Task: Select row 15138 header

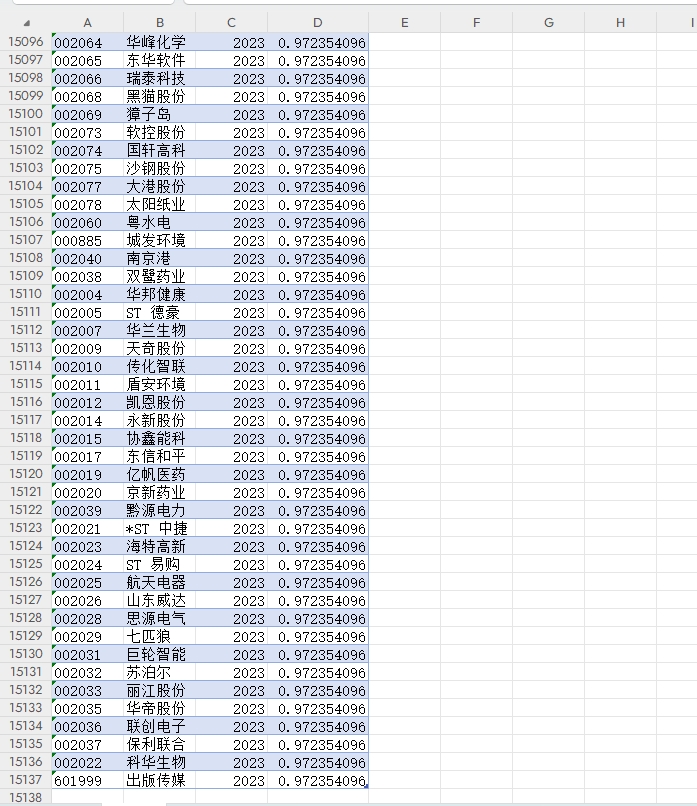Action: pos(26,797)
